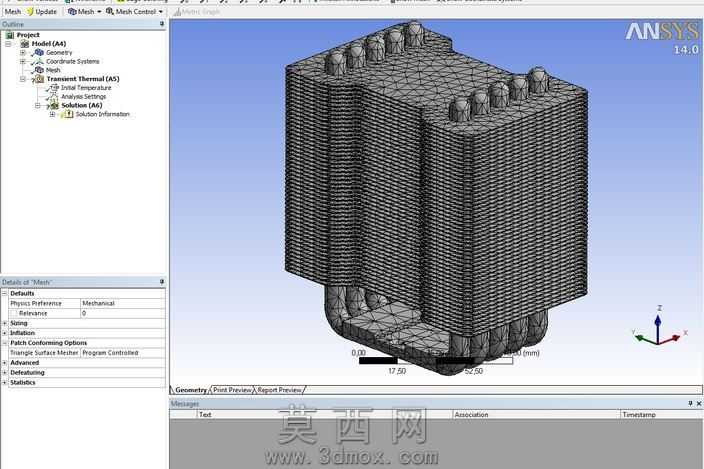Click the Mesh dropdown cube icon in toolbar

72,12
